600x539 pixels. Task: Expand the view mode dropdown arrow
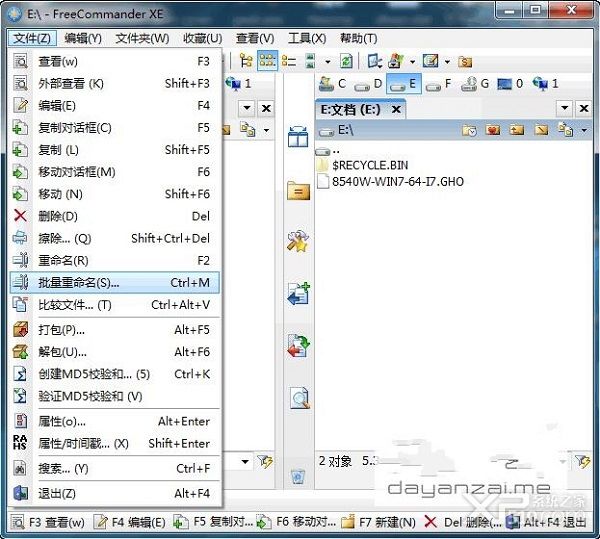[x=328, y=62]
